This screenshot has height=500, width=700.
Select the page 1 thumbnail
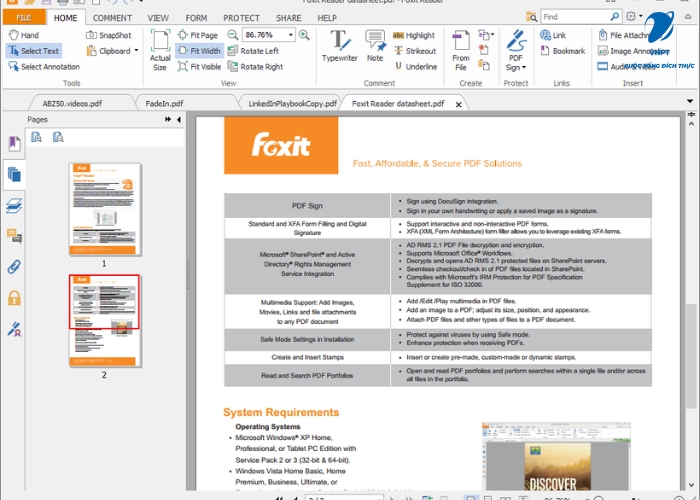click(105, 209)
